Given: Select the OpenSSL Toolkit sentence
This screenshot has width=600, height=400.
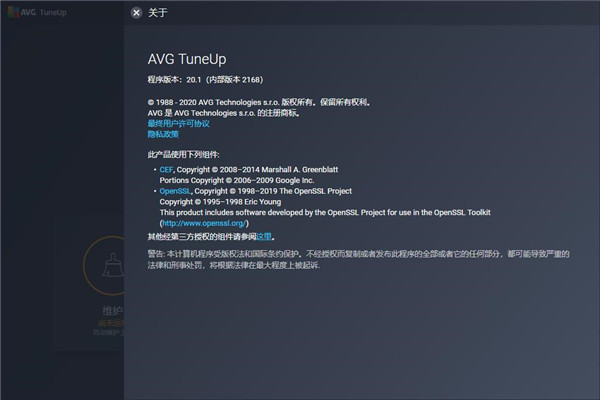Looking at the screenshot, I should pyautogui.click(x=325, y=212).
